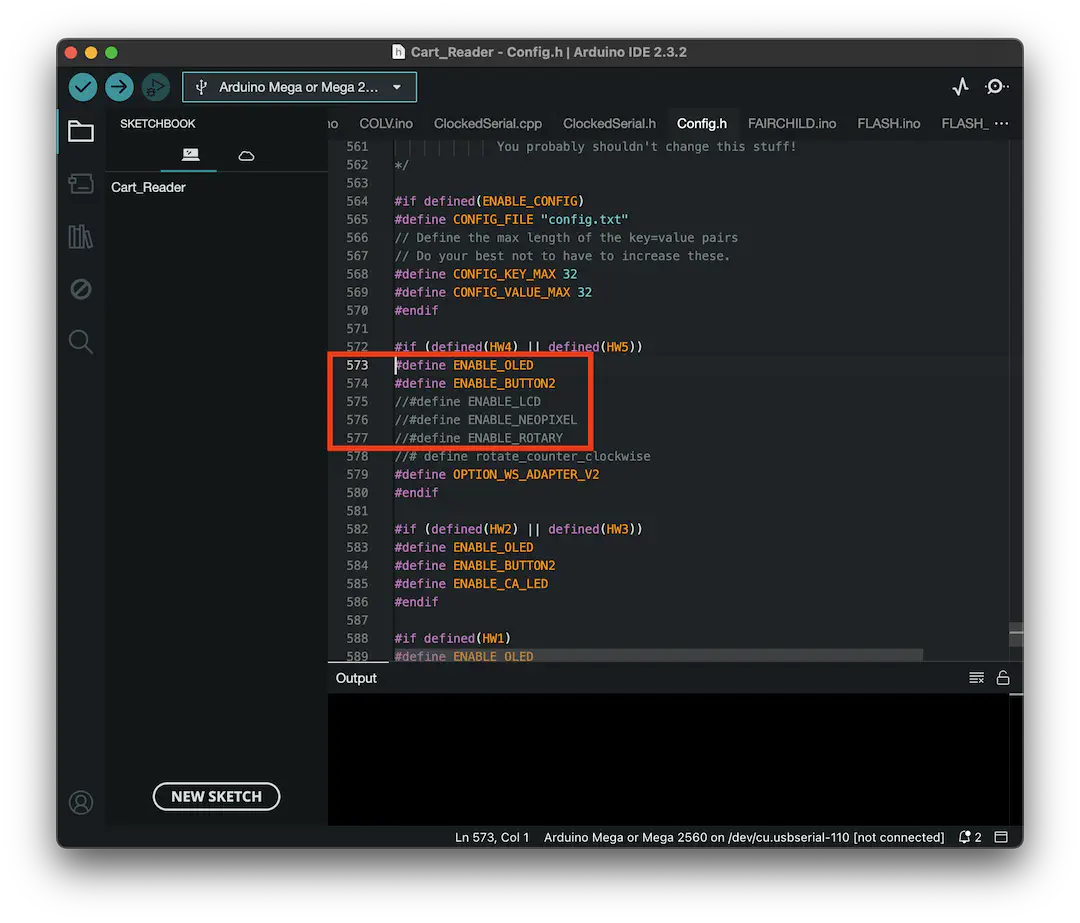Image resolution: width=1080 pixels, height=923 pixels.
Task: Open the Search panel in the sidebar
Action: pyautogui.click(x=81, y=341)
